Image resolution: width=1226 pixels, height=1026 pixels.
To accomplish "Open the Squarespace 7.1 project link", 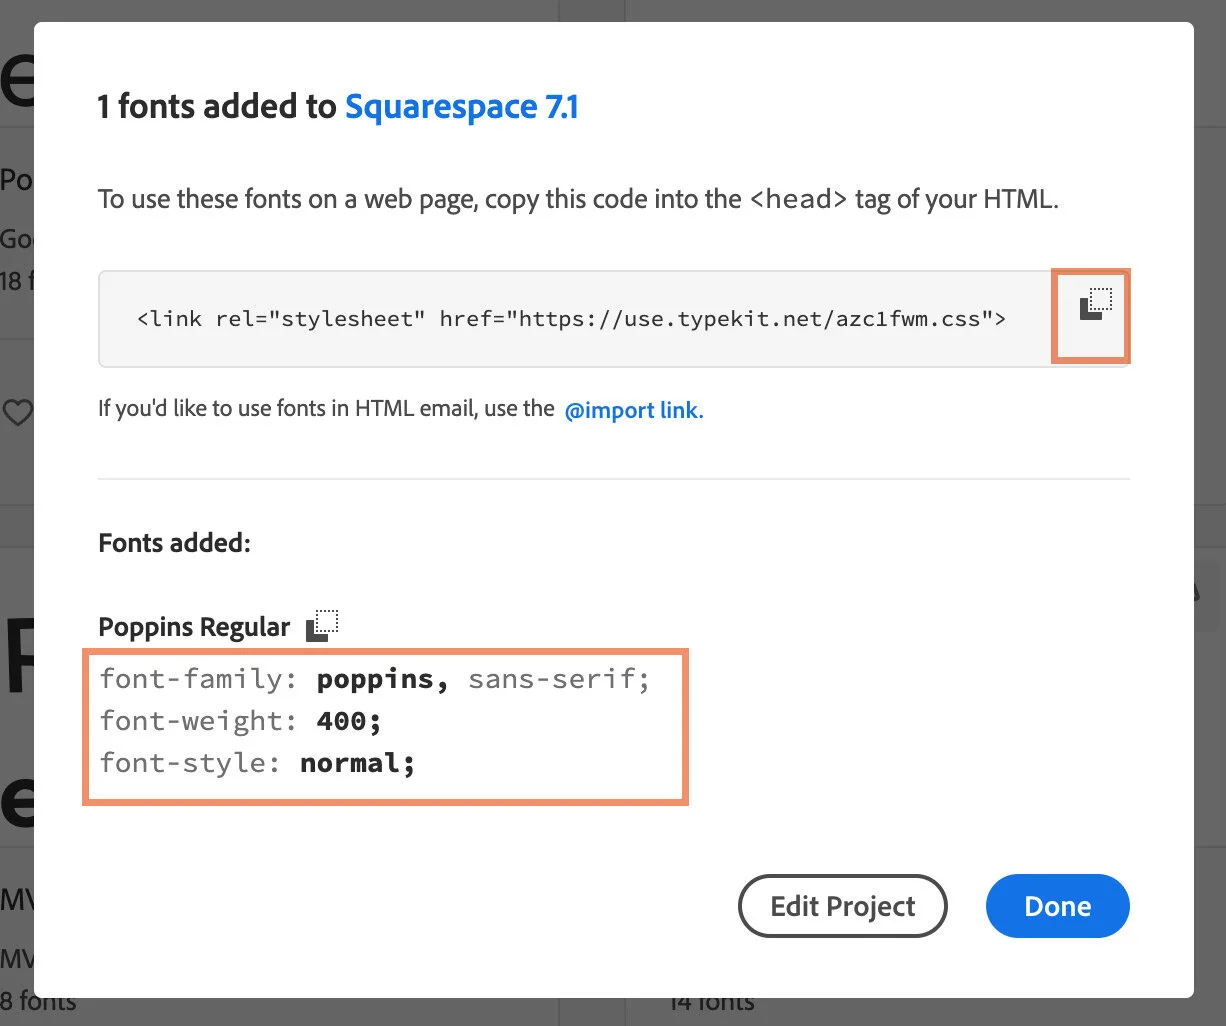I will coord(462,106).
